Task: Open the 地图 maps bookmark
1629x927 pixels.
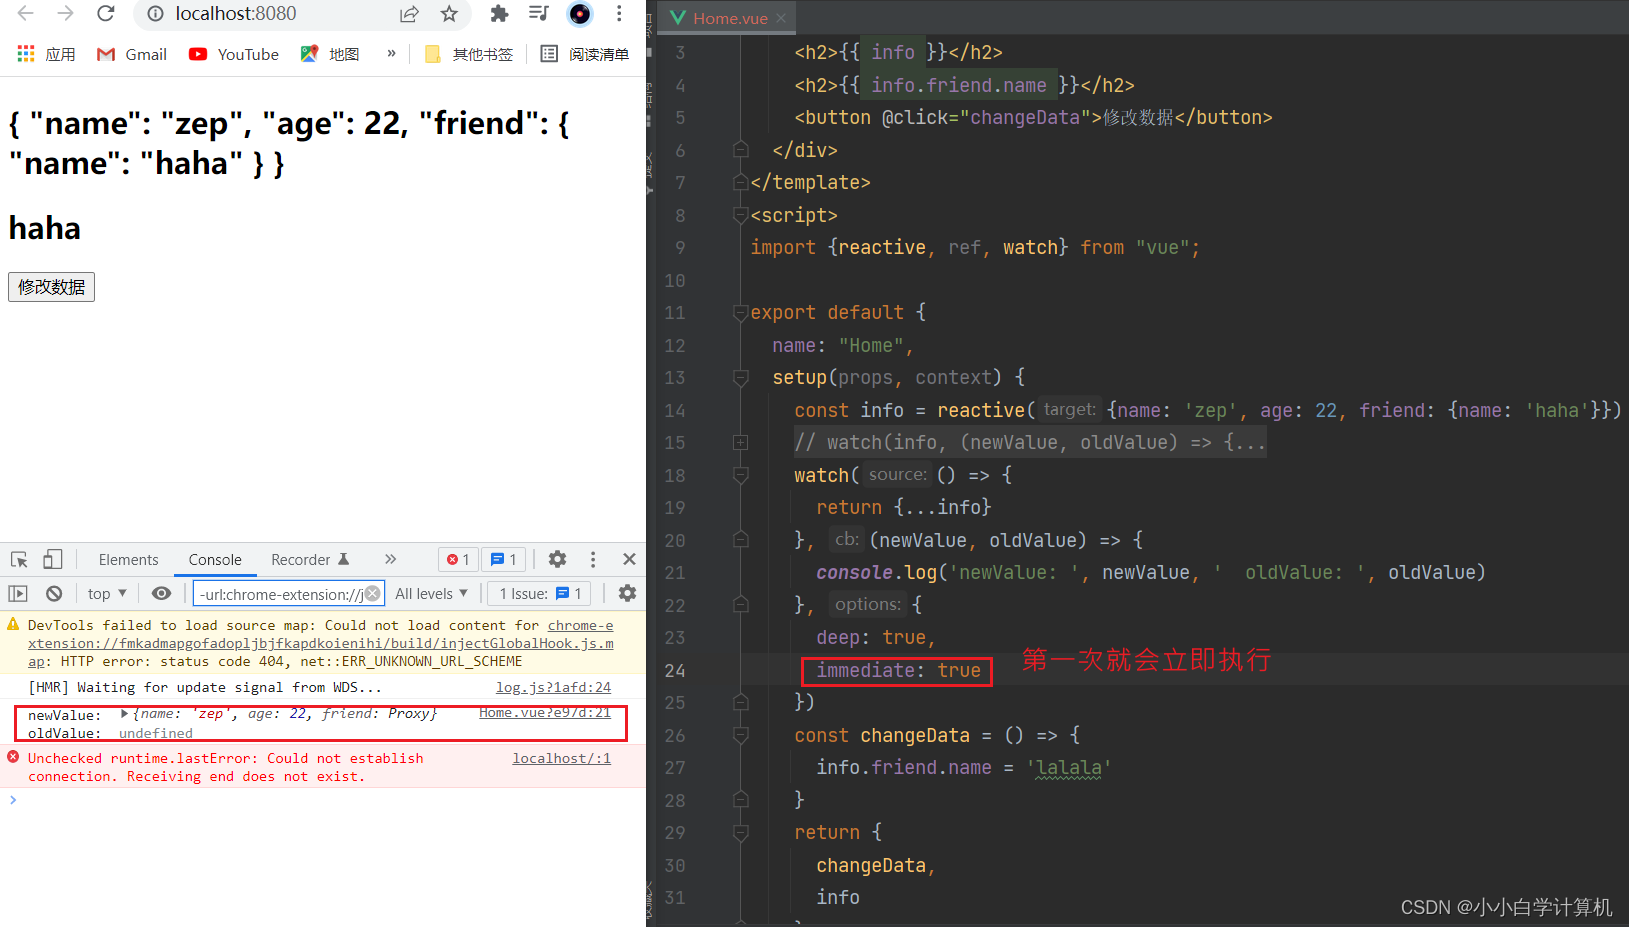Action: (x=330, y=54)
